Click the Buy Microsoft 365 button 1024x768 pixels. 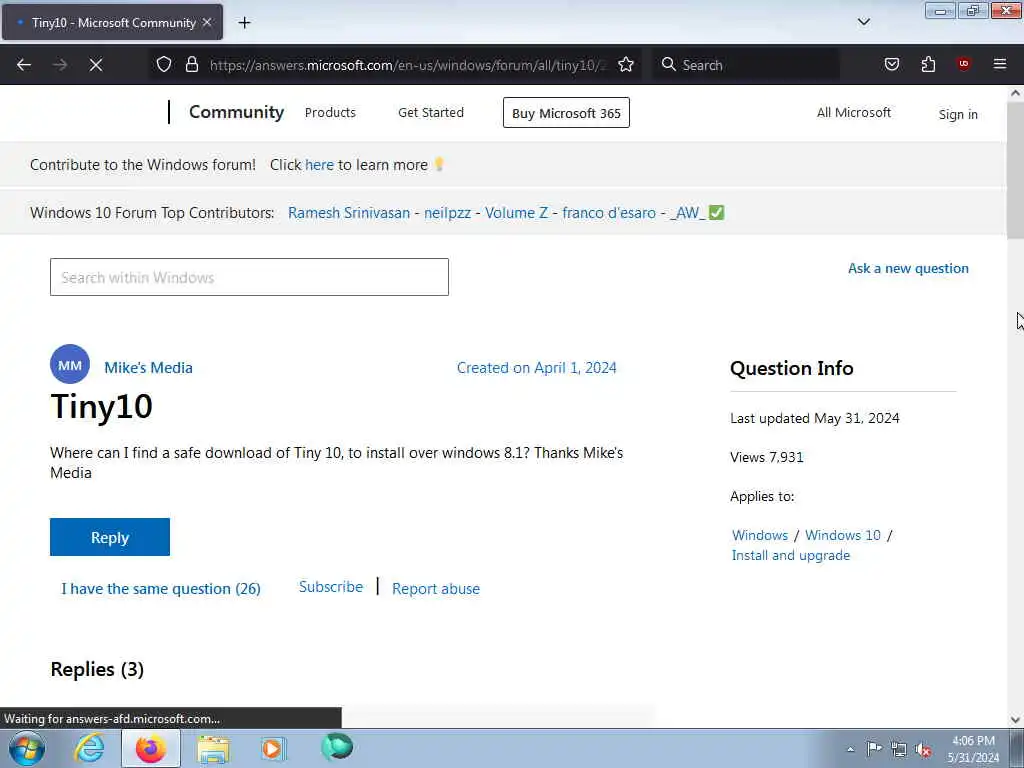click(566, 113)
